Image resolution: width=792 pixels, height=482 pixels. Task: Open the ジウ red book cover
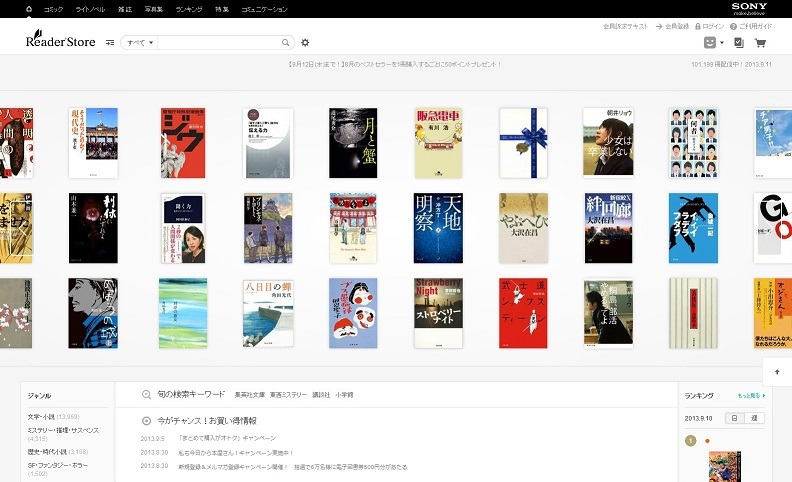[183, 143]
